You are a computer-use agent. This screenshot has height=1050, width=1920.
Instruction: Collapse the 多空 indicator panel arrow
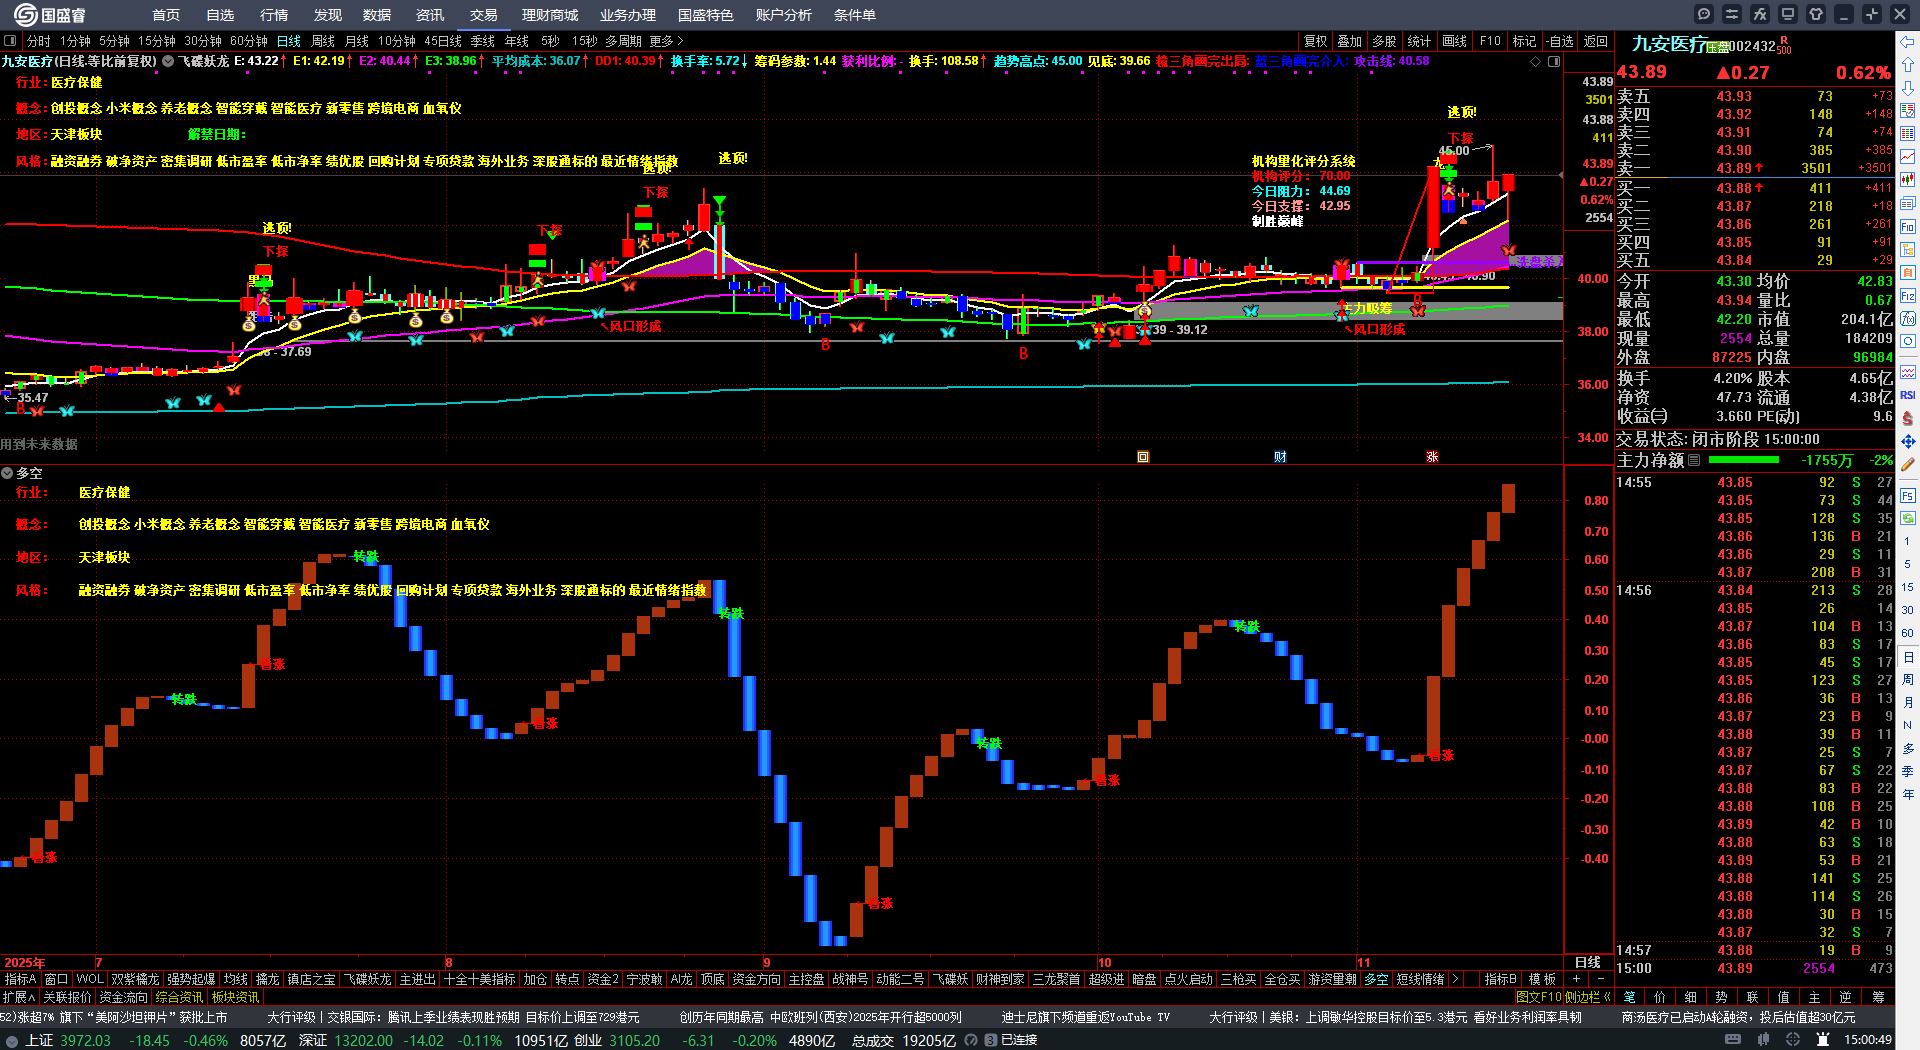coord(7,473)
